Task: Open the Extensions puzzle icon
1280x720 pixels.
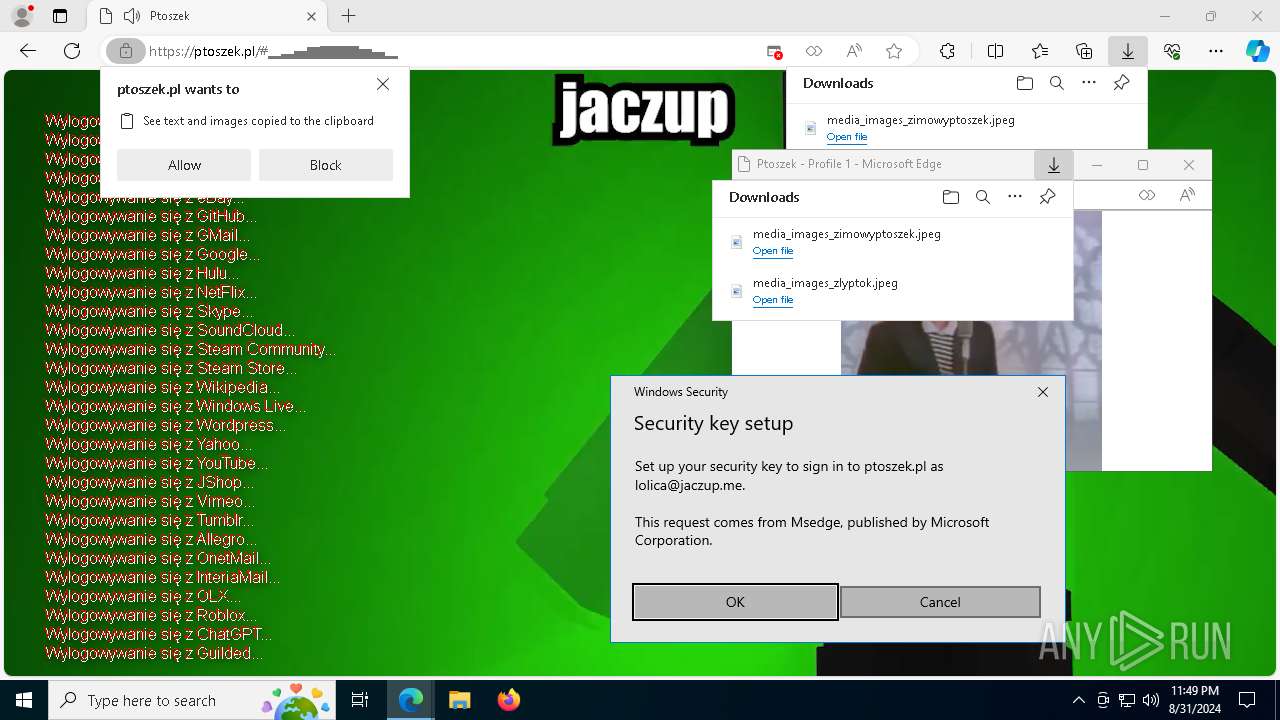Action: pyautogui.click(x=947, y=51)
